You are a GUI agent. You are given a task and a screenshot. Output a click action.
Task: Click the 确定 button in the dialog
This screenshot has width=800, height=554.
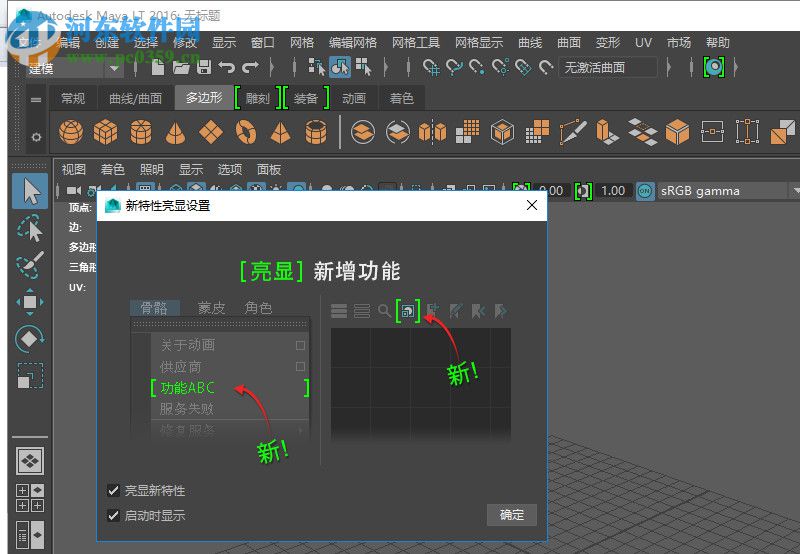[512, 515]
